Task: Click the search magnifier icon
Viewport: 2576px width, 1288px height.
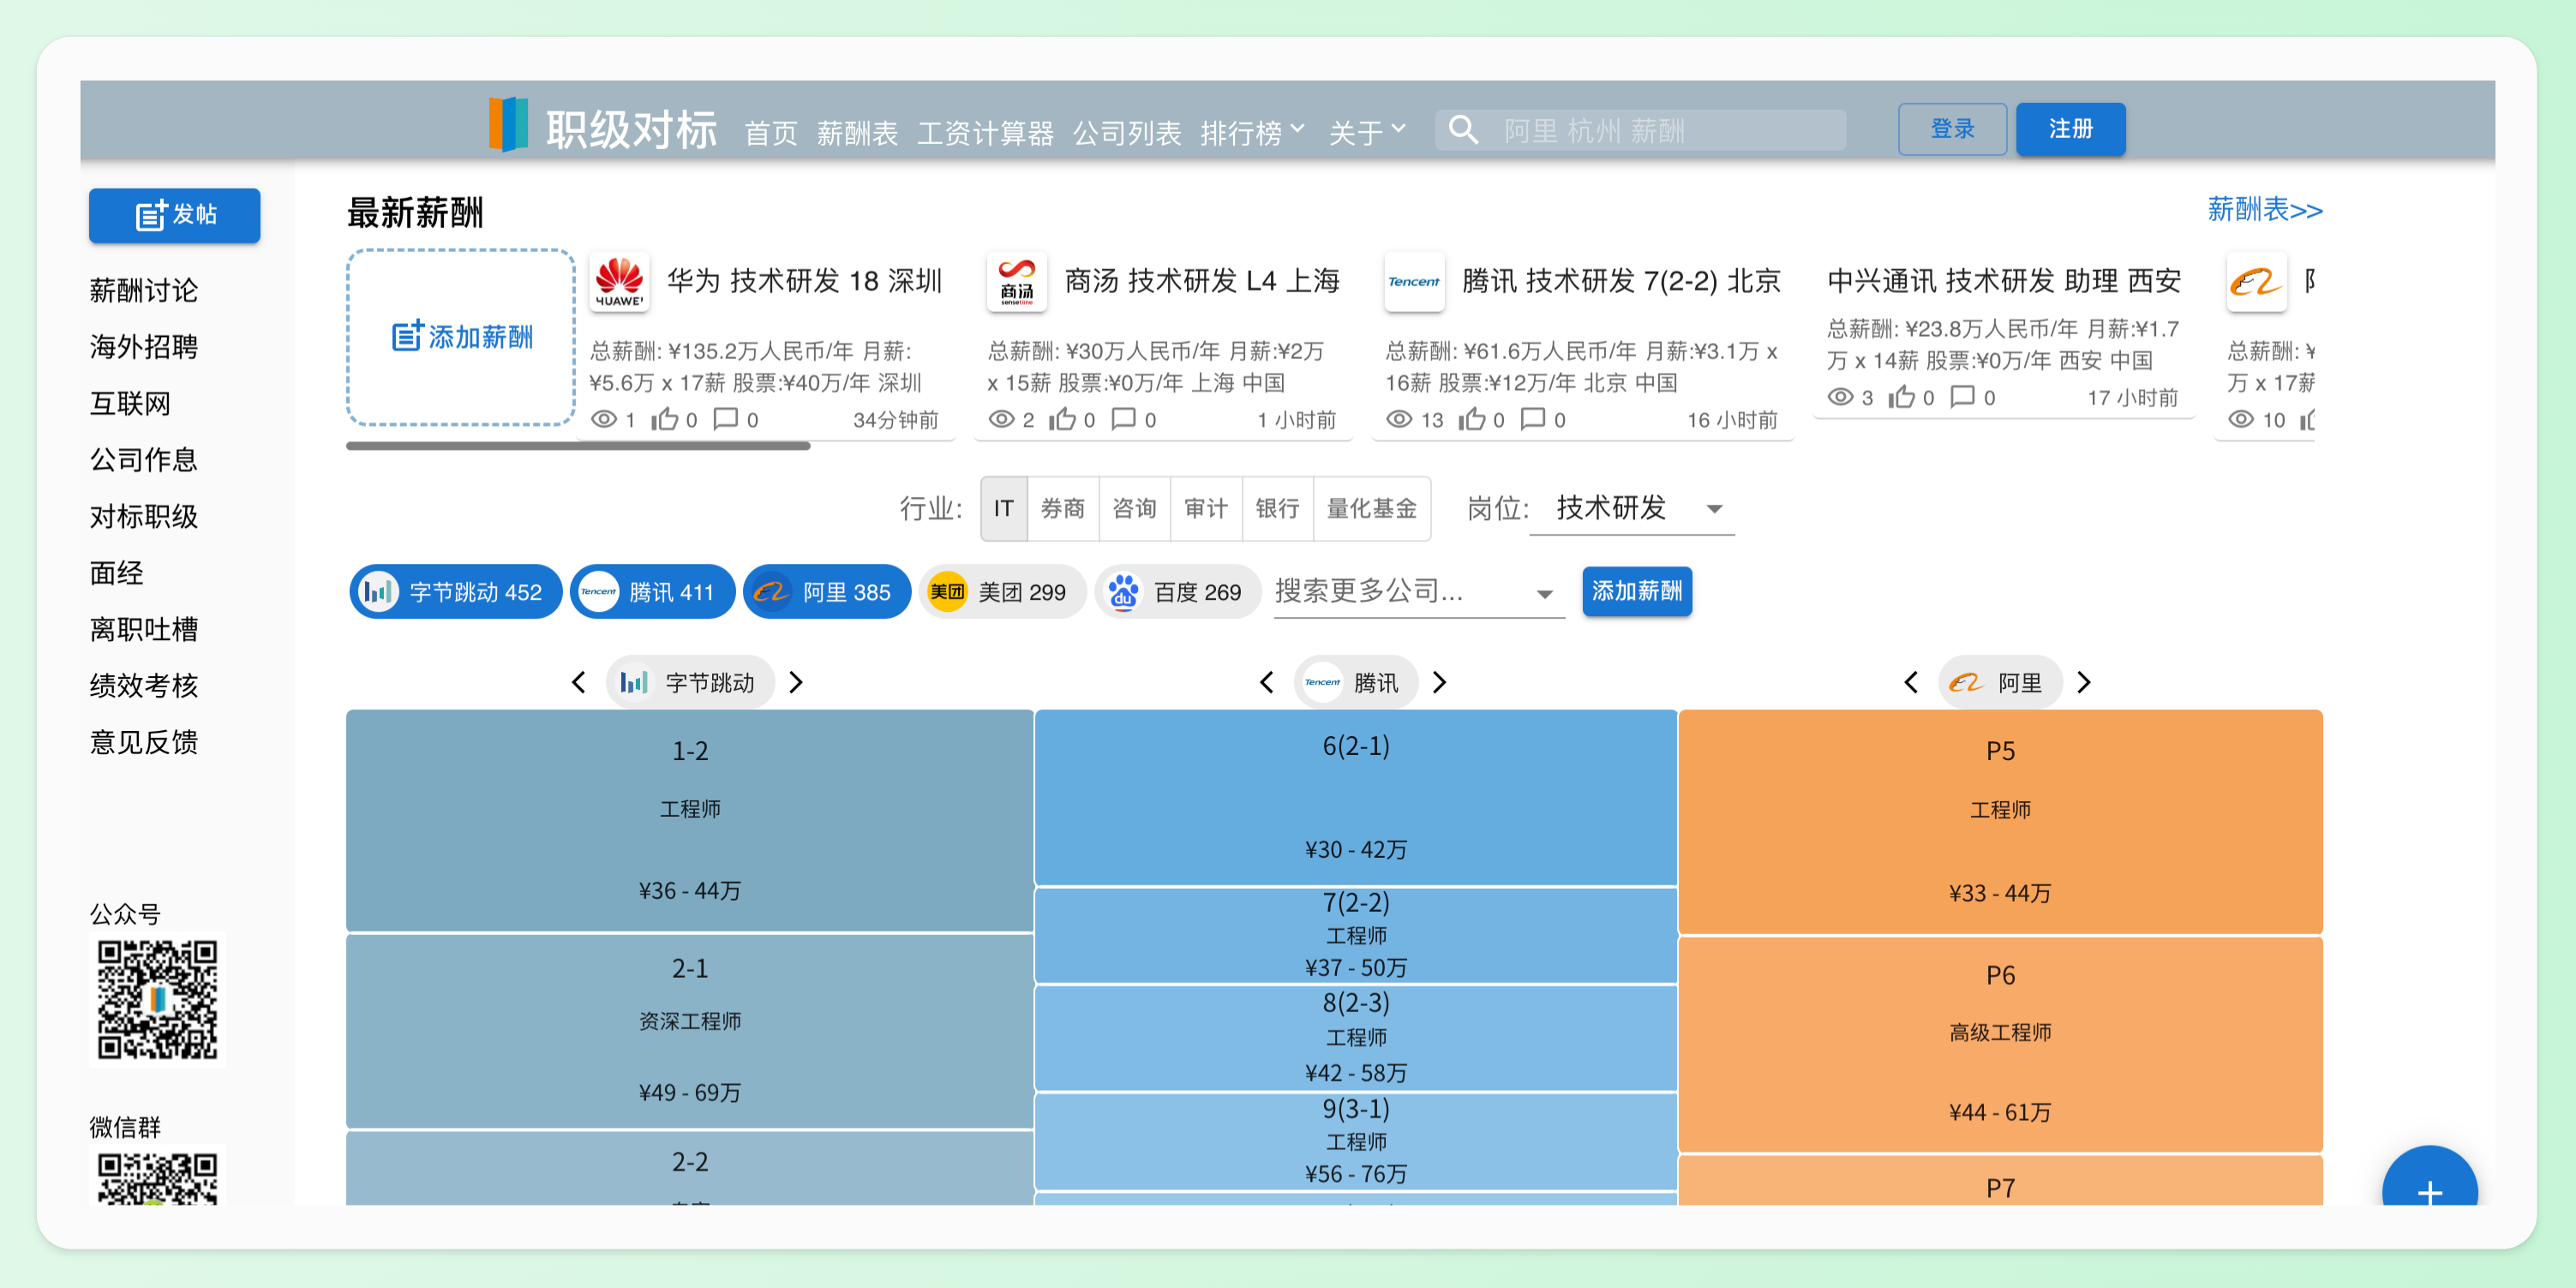Action: click(1463, 129)
